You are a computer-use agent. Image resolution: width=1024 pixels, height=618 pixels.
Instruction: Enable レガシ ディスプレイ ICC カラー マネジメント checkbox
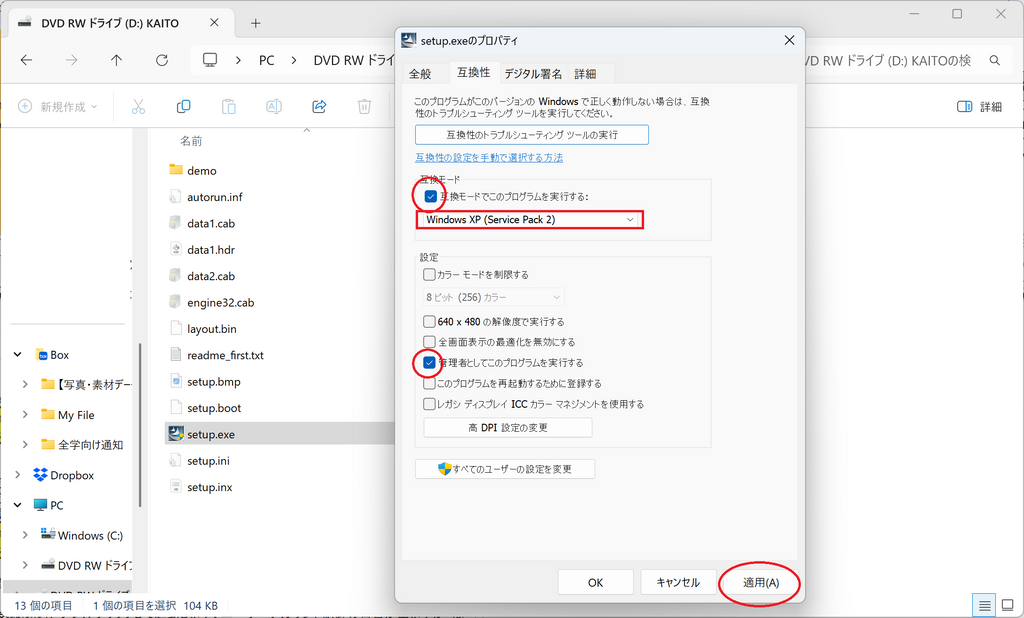tap(429, 404)
